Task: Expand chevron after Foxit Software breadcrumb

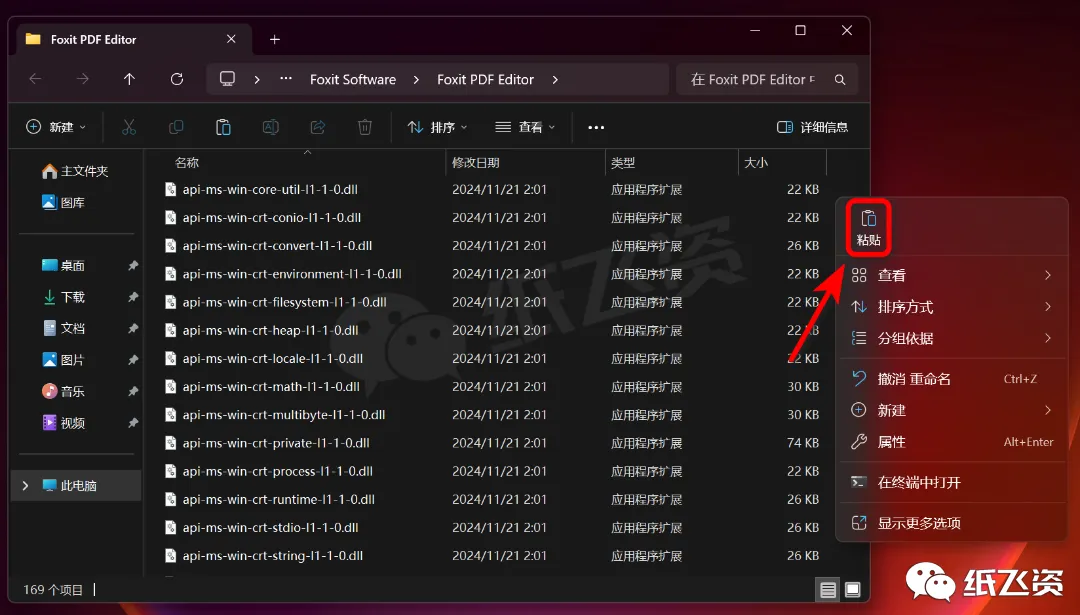Action: (416, 80)
